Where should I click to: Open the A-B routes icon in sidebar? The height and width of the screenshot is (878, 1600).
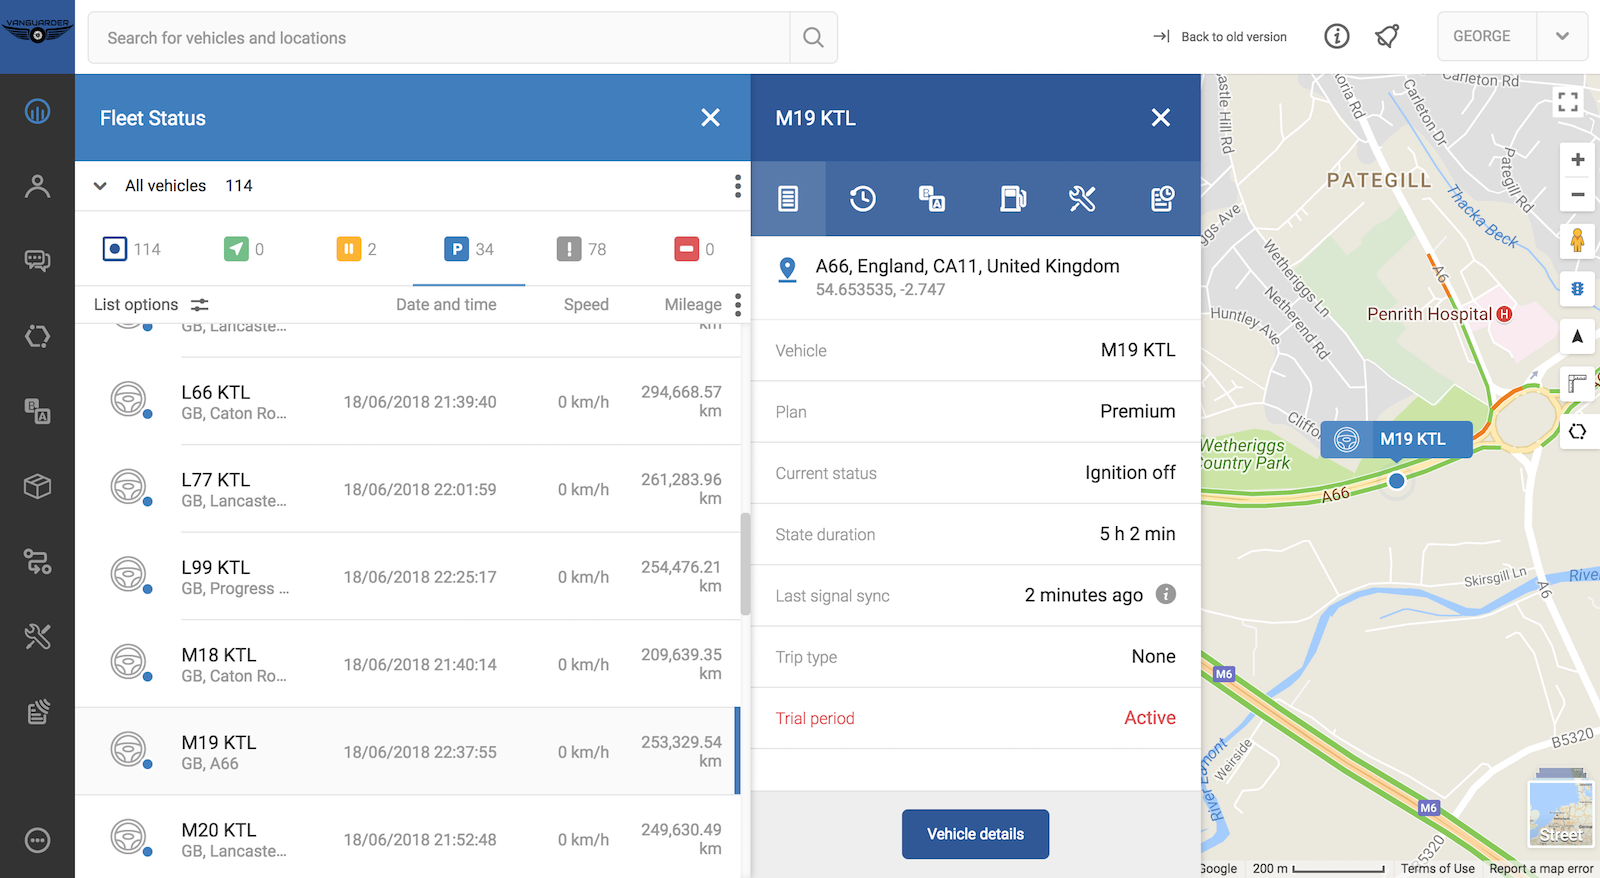click(37, 411)
